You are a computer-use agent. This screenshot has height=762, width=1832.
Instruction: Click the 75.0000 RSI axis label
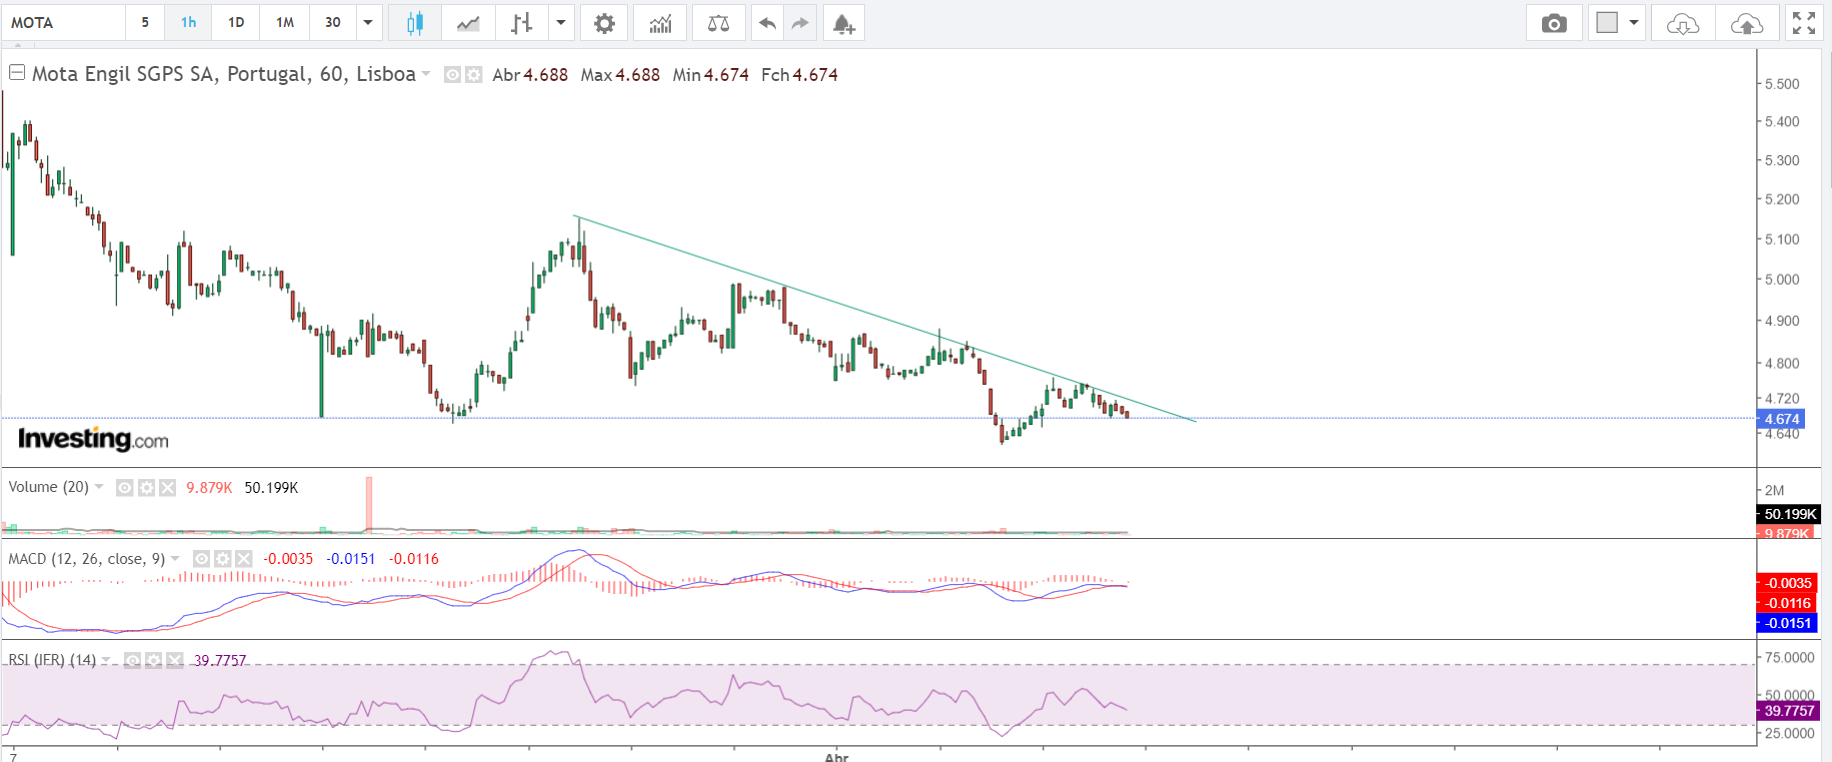[x=1790, y=658]
